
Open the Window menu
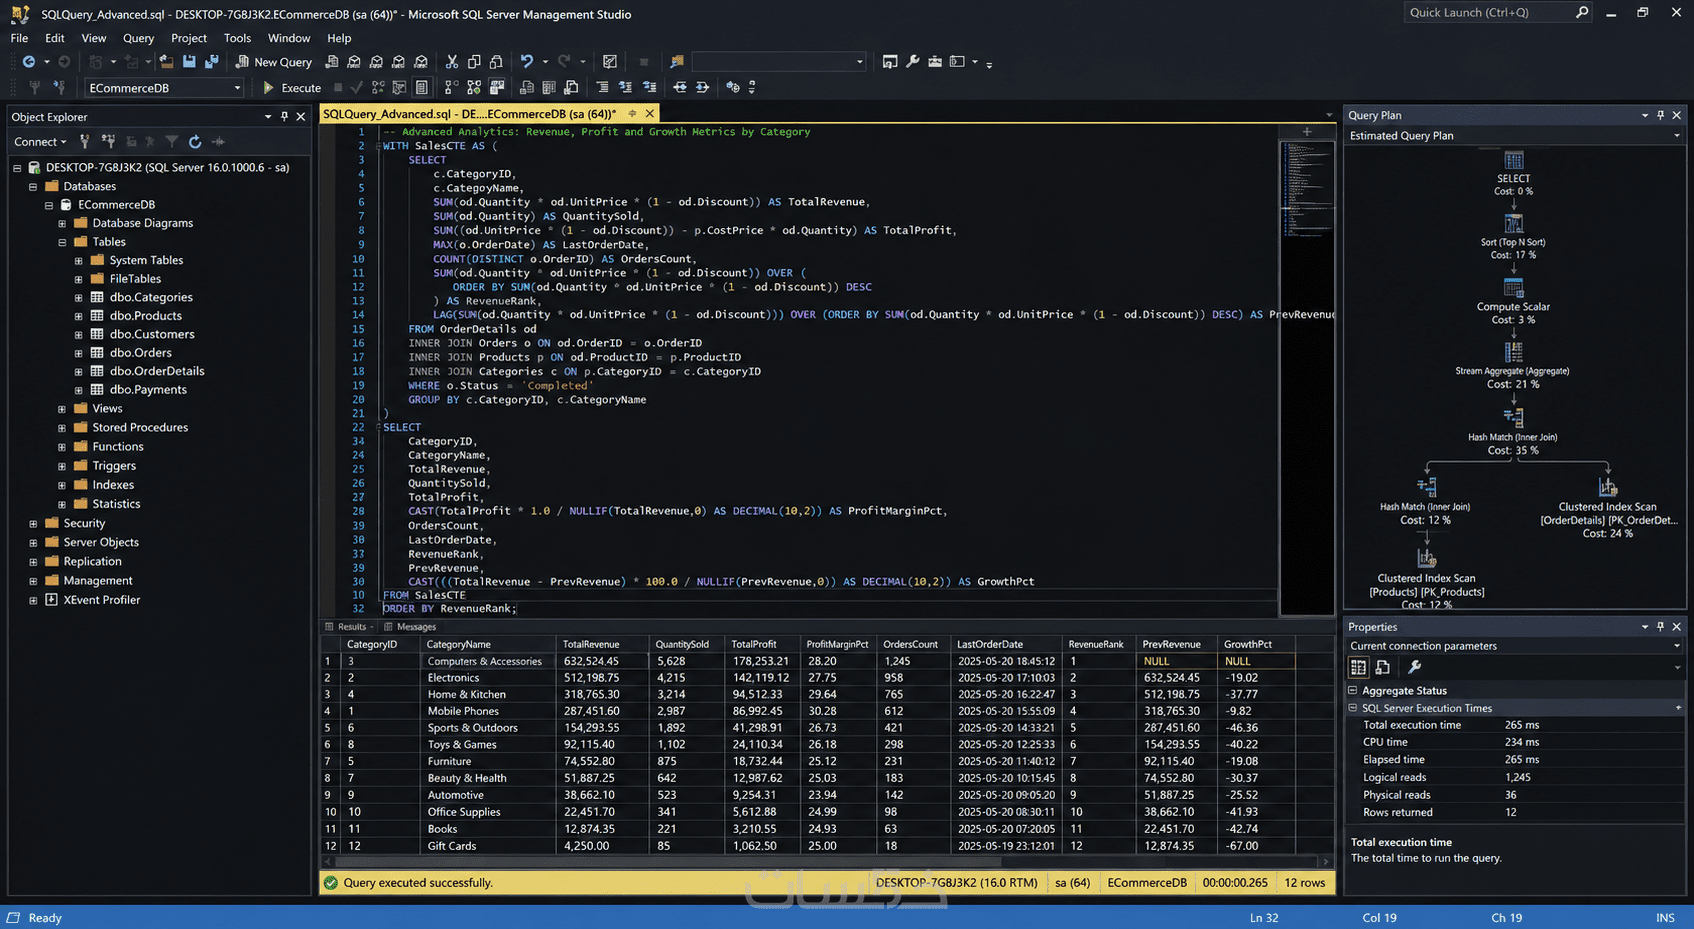click(x=289, y=38)
